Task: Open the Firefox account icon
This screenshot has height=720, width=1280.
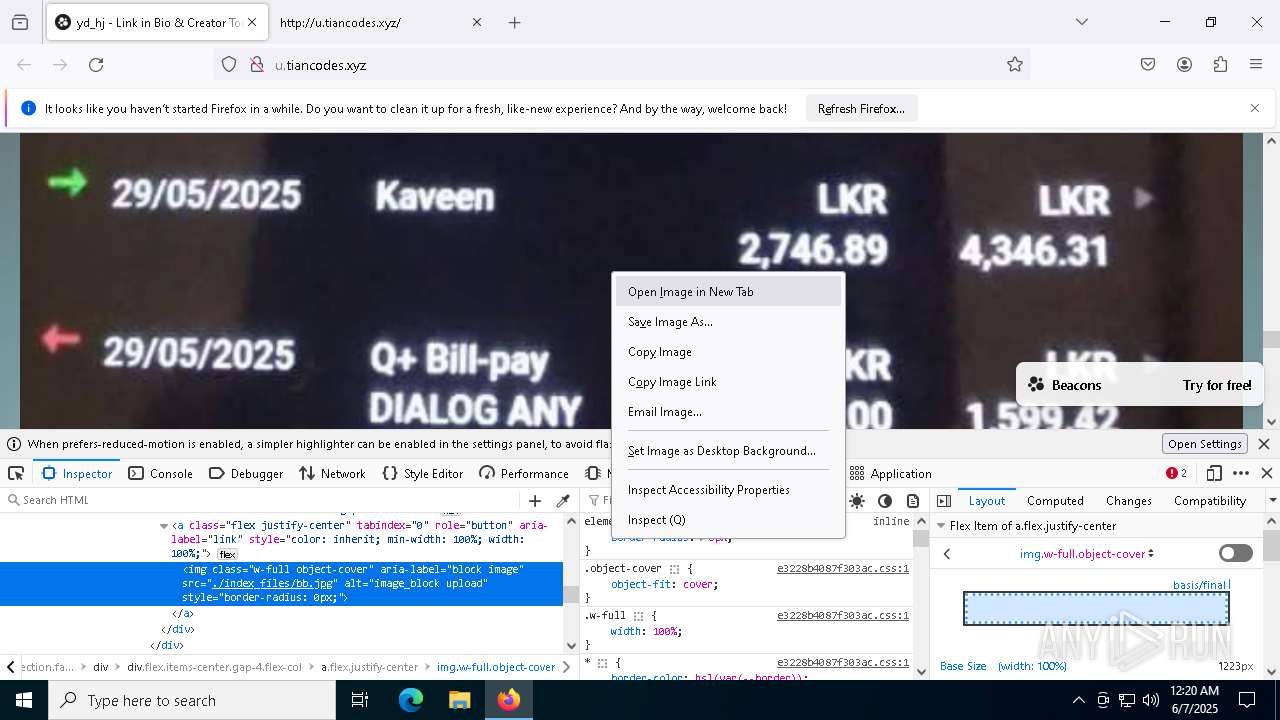Action: coord(1184,65)
